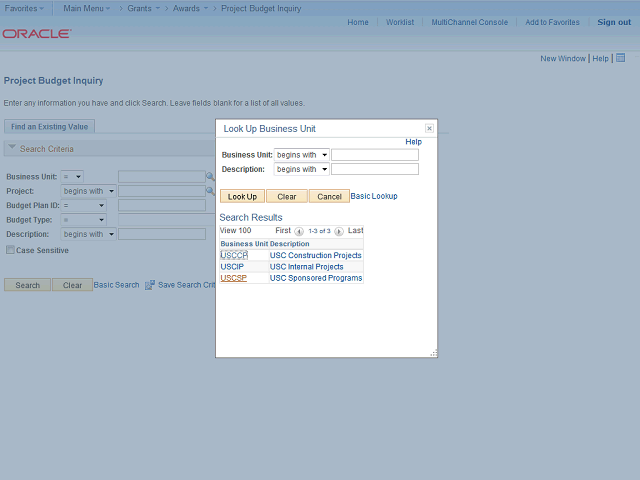Open the Main Menu dropdown
The image size is (640, 480).
pos(87,8)
